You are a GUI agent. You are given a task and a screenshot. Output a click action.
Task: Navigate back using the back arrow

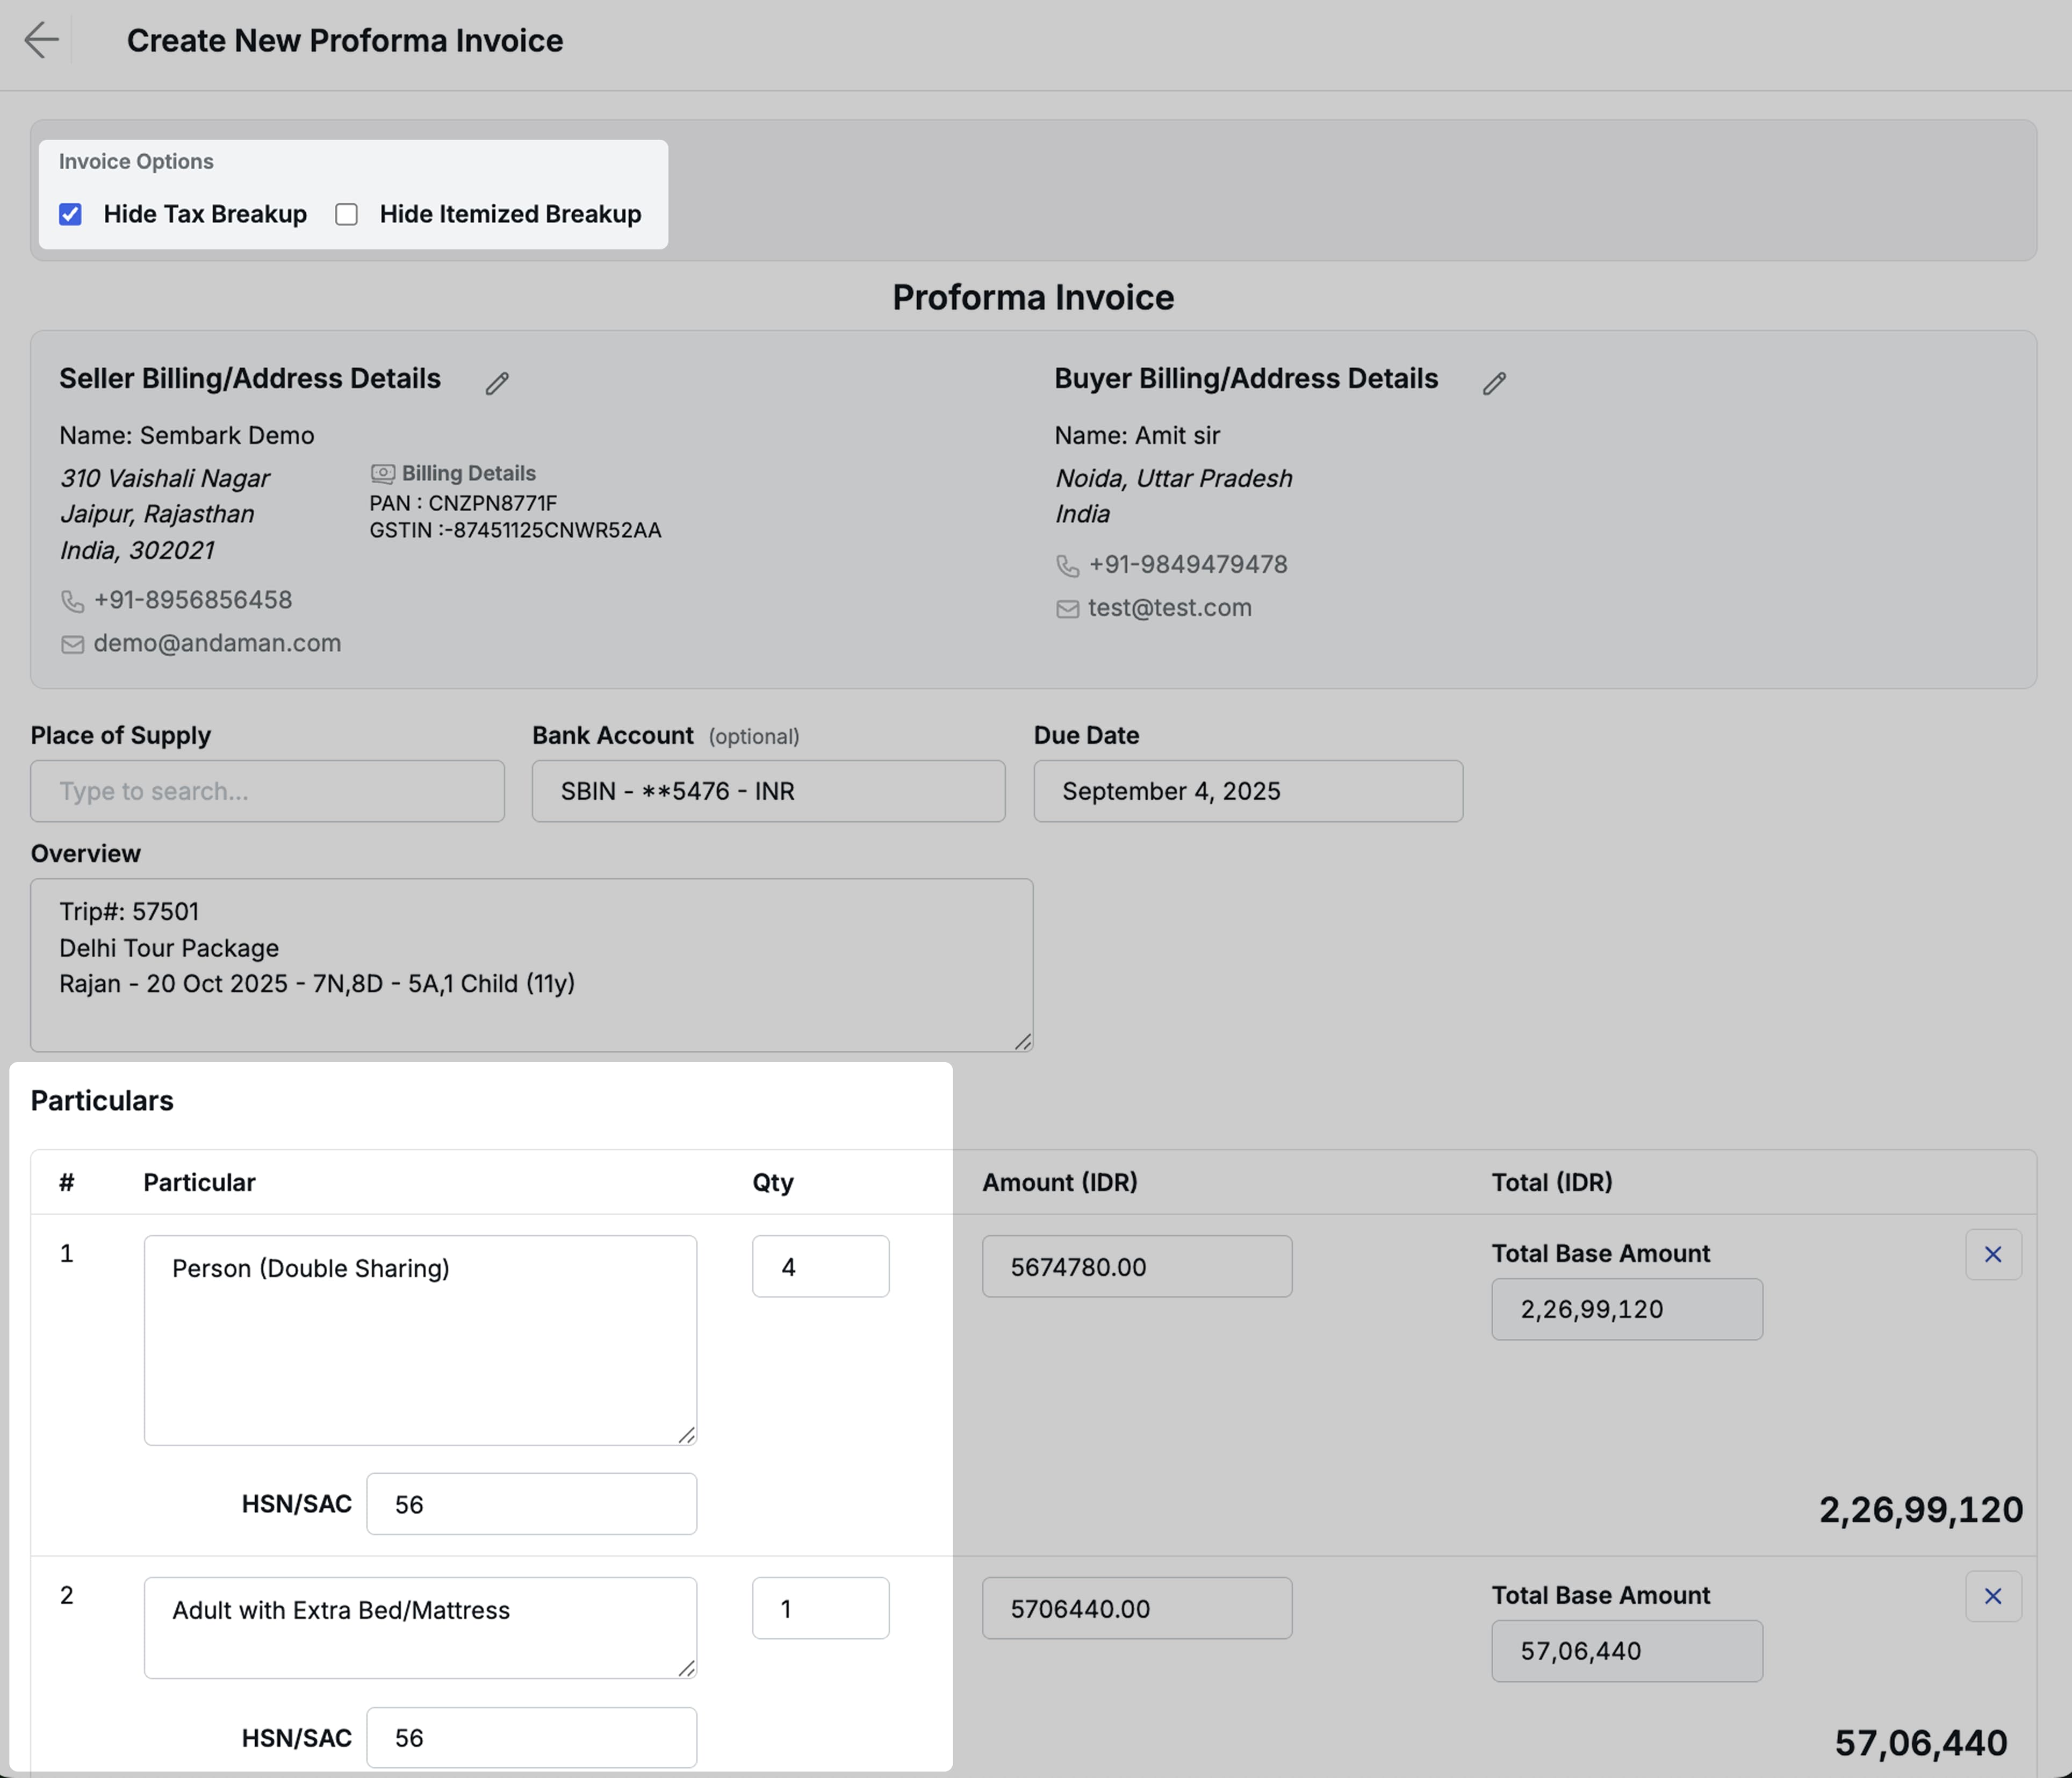(x=42, y=41)
